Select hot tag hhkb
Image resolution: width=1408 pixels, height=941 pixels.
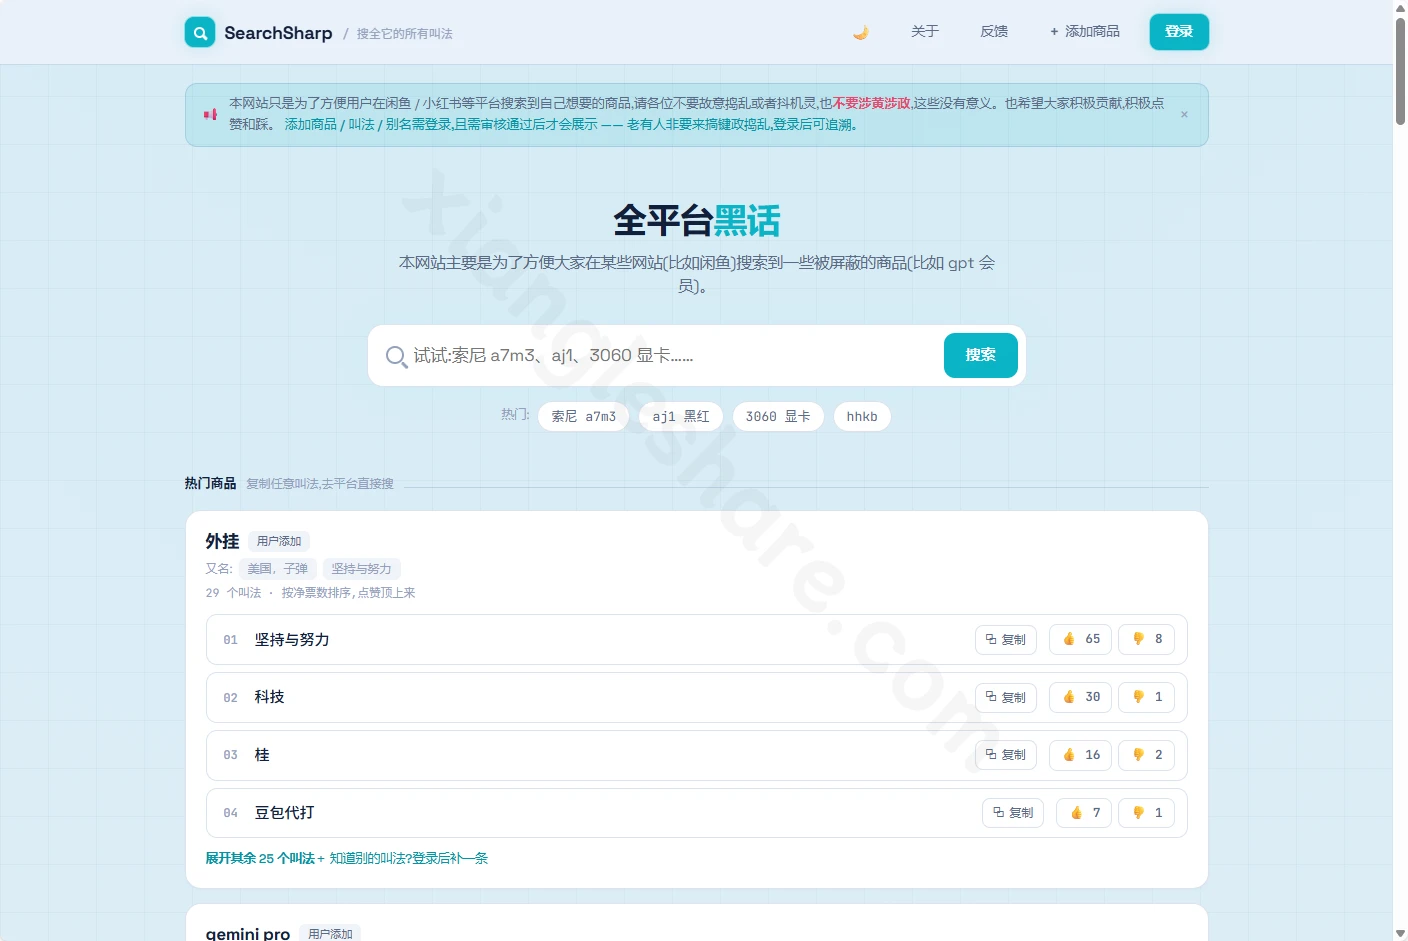pyautogui.click(x=862, y=416)
